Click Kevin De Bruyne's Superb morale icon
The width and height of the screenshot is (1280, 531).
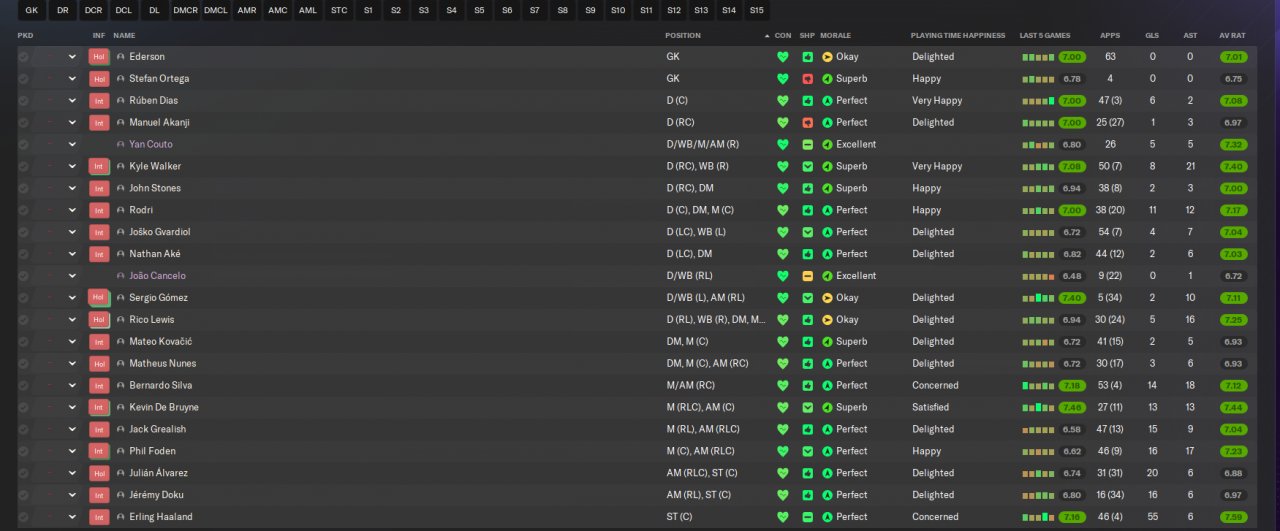(x=827, y=408)
